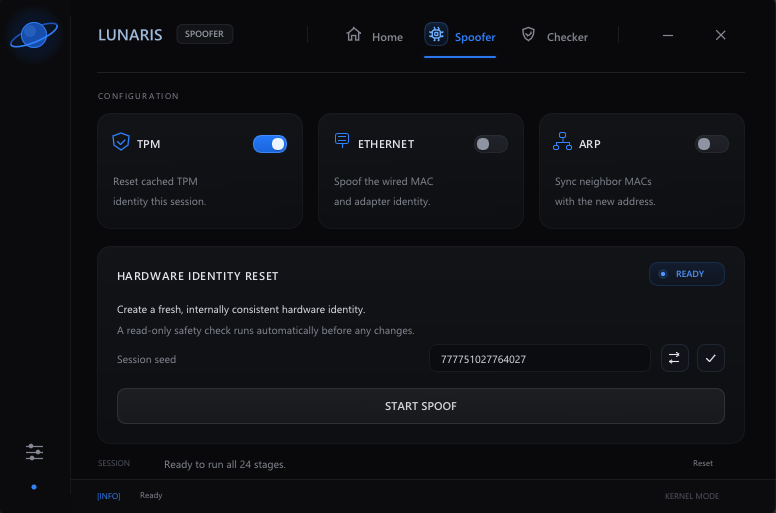
Task: Click 'Sync neighbor MACs' description
Action: [x=605, y=191]
